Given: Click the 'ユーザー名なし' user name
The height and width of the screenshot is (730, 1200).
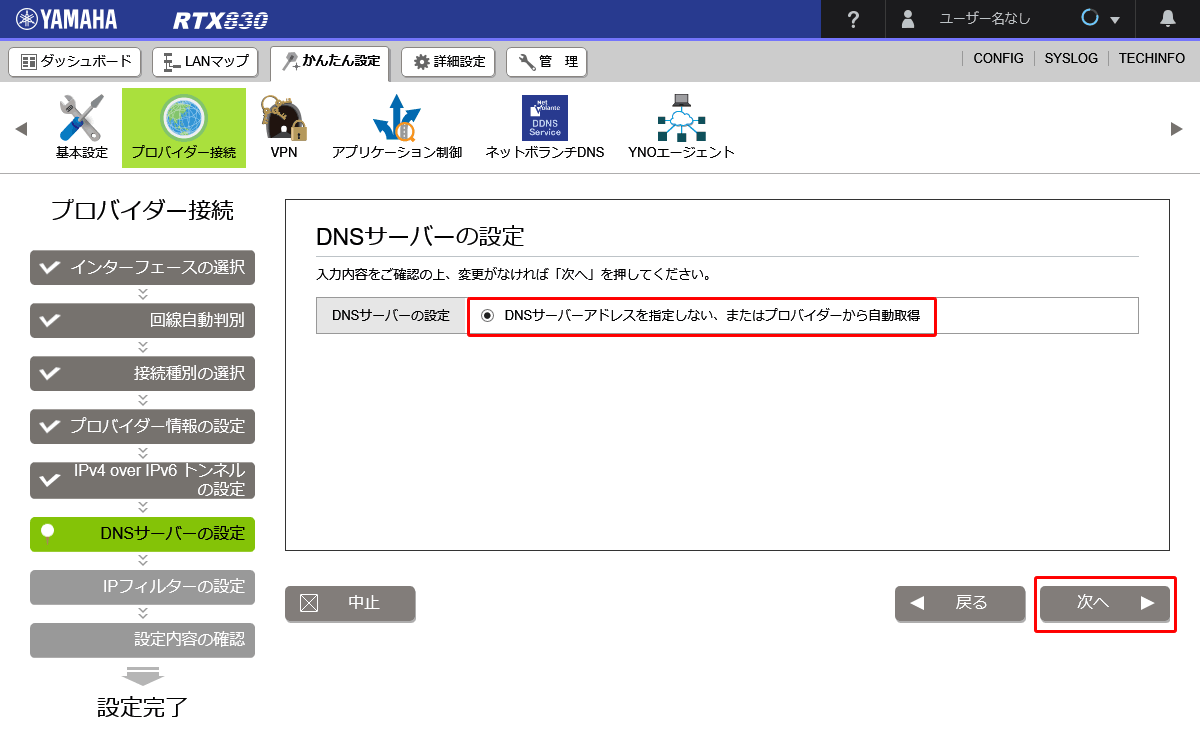Looking at the screenshot, I should tap(984, 19).
